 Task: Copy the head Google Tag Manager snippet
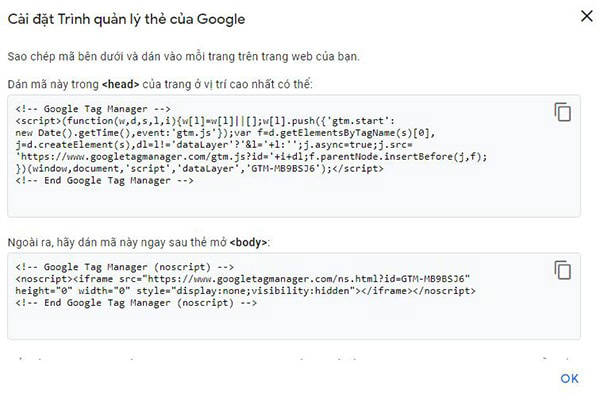tap(562, 112)
